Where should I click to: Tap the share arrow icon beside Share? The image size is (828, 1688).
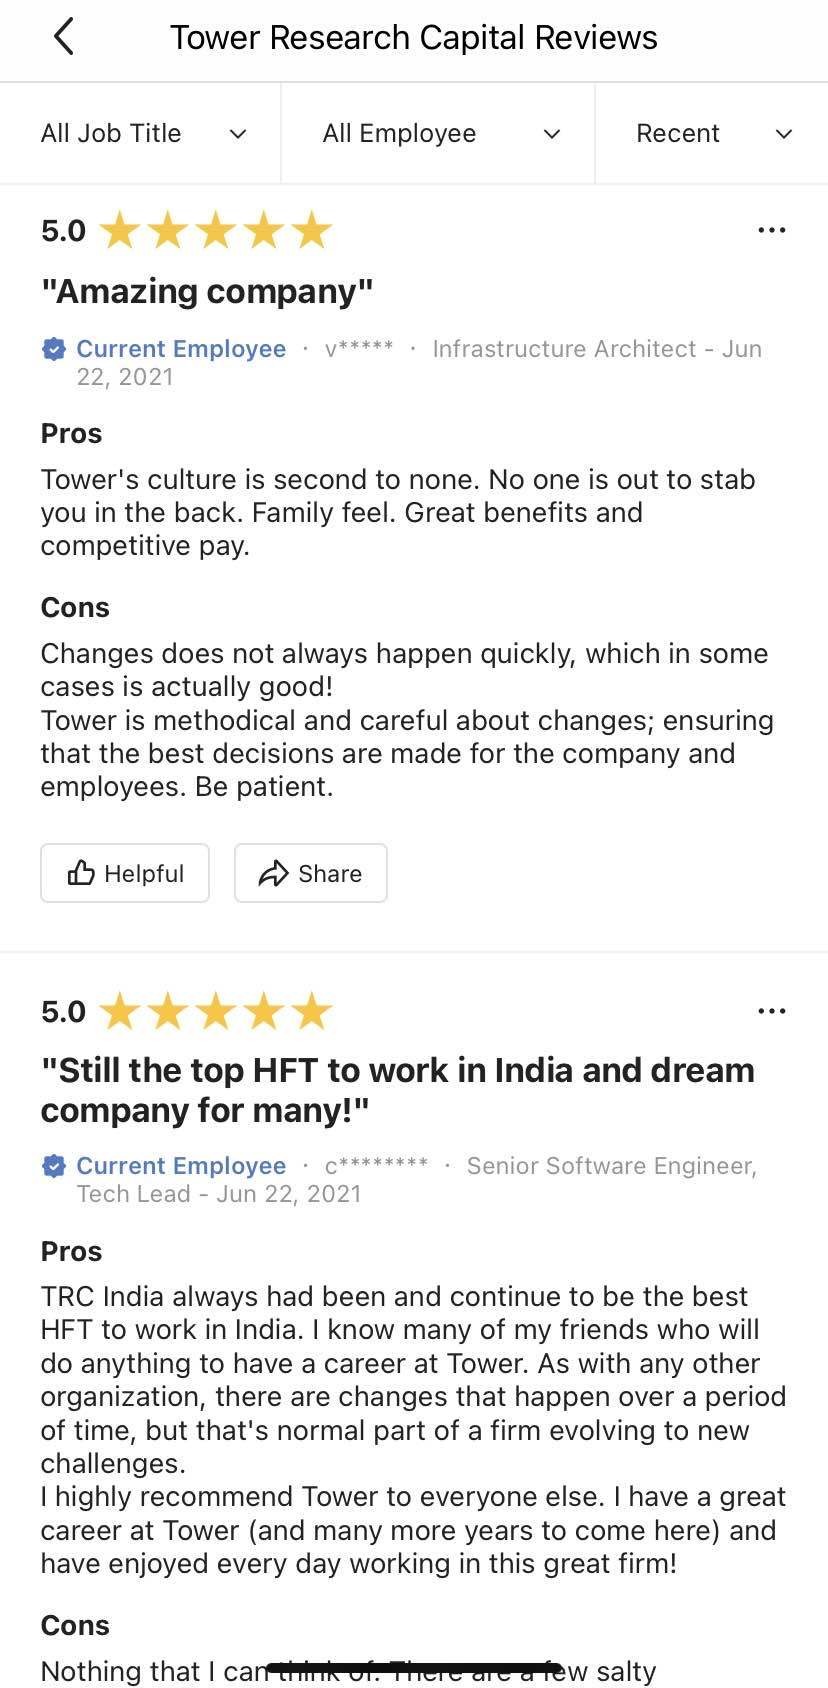coord(270,872)
